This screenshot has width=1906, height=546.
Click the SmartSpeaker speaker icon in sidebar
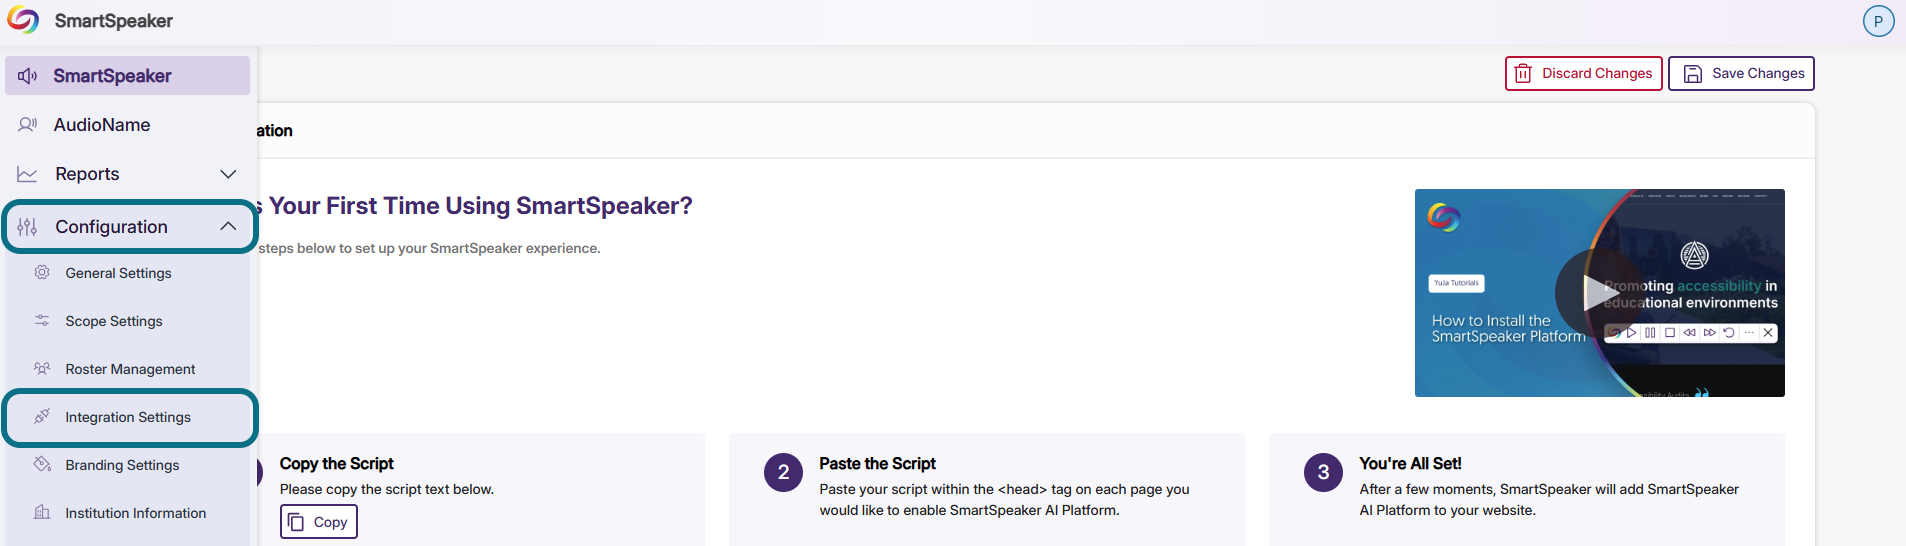pyautogui.click(x=28, y=76)
